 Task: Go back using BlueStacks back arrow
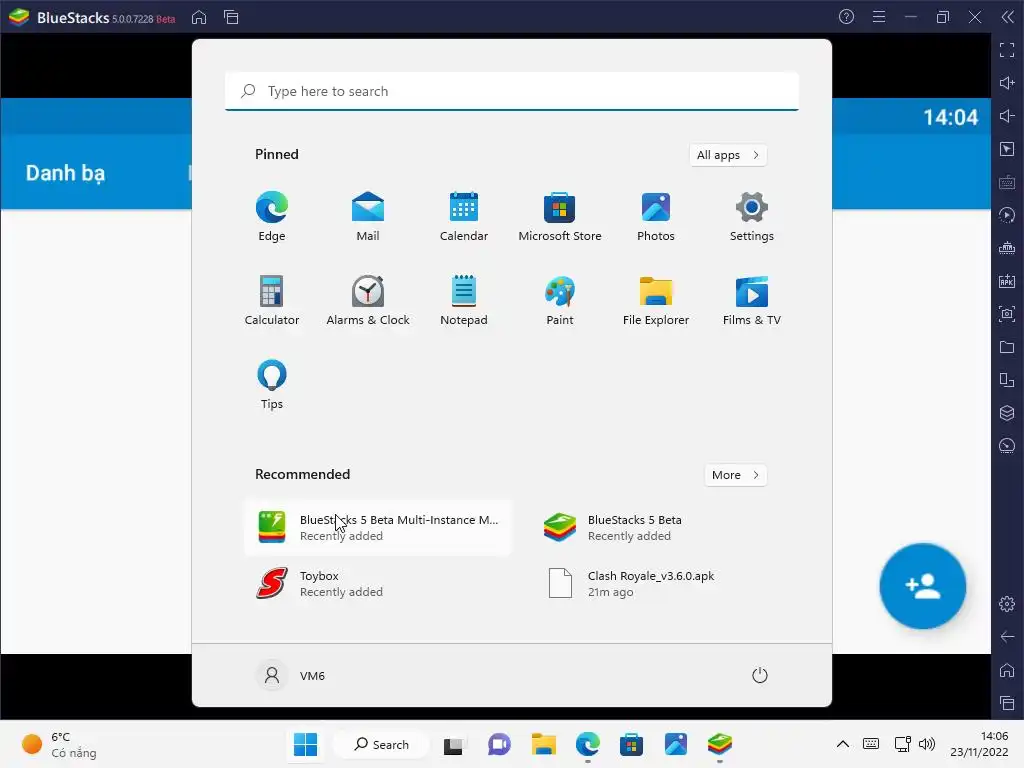[x=1007, y=637]
